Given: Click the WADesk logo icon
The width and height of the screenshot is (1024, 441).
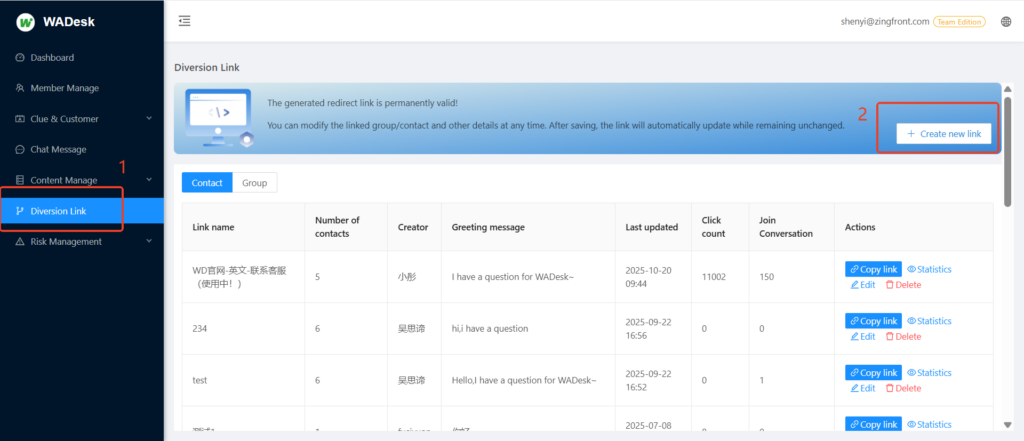Looking at the screenshot, I should (25, 21).
